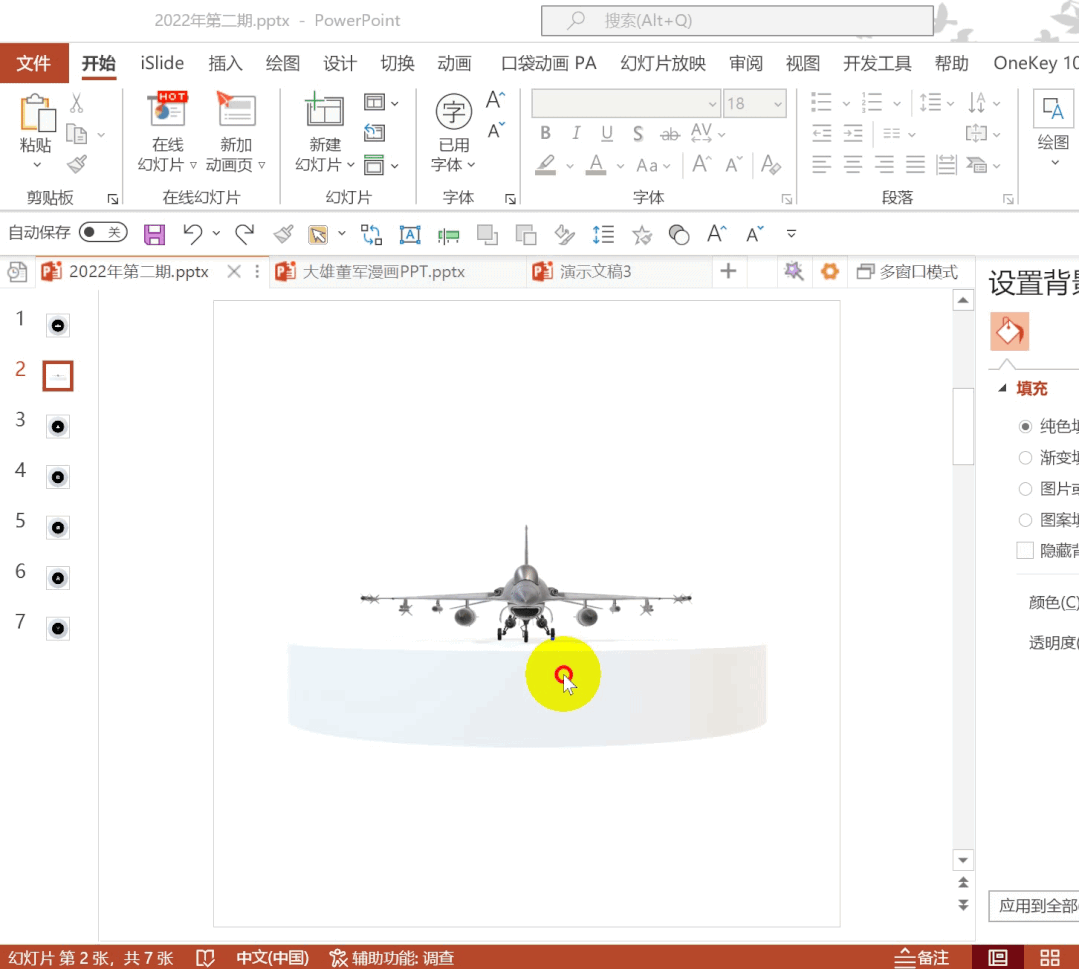
Task: Select the solid fill (纯色) radio button
Action: click(1025, 427)
